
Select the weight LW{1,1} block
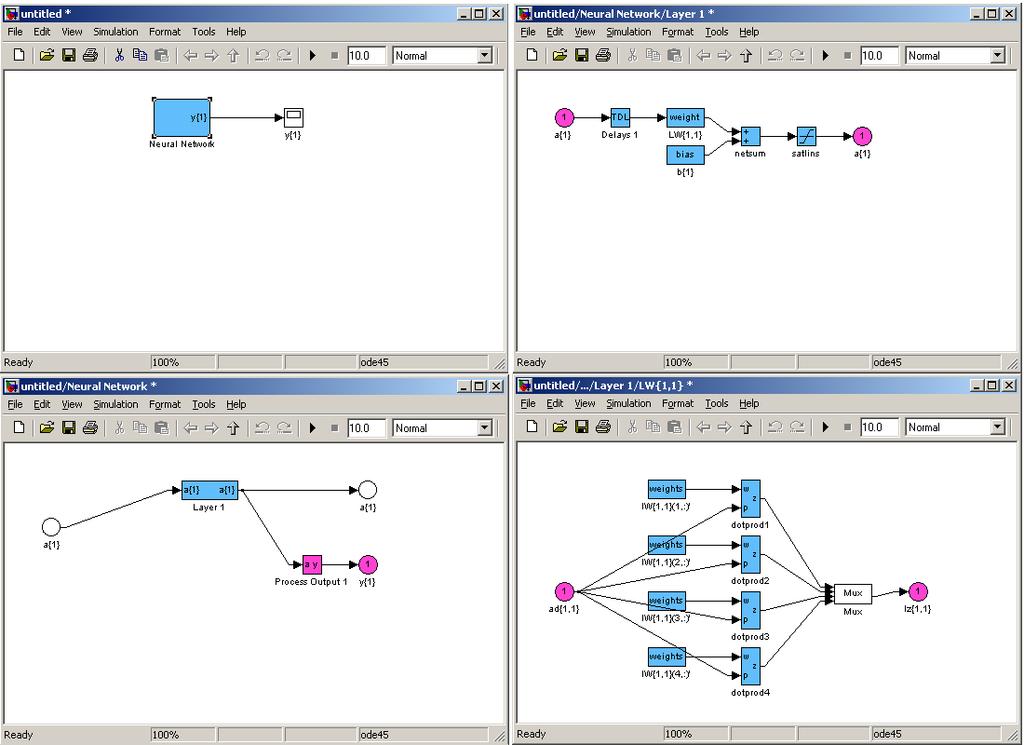685,118
